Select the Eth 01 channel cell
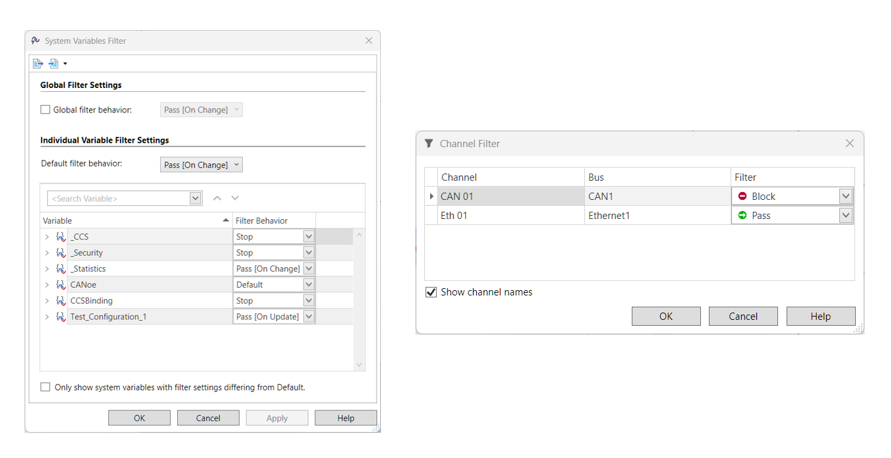 pyautogui.click(x=511, y=215)
